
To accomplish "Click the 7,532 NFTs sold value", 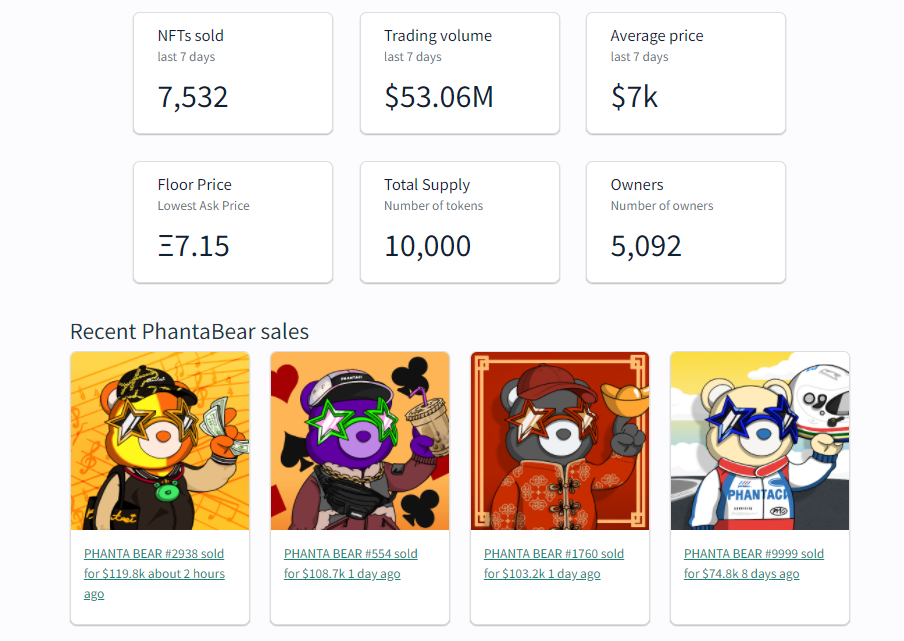I will tap(193, 97).
